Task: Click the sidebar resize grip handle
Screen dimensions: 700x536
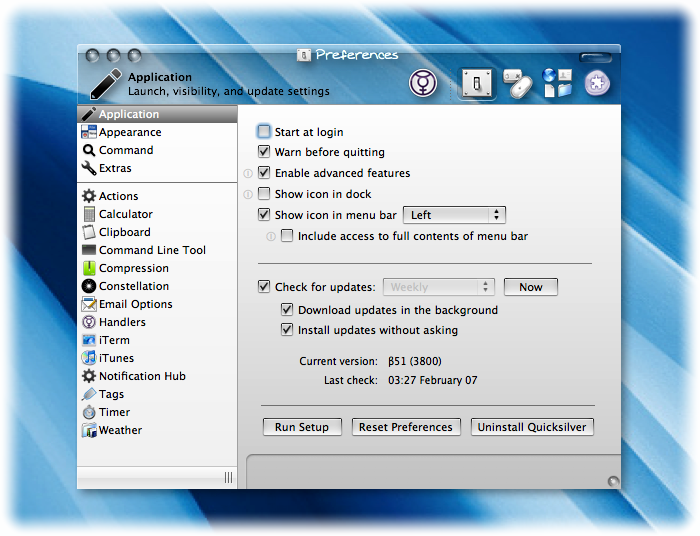Action: tap(228, 478)
